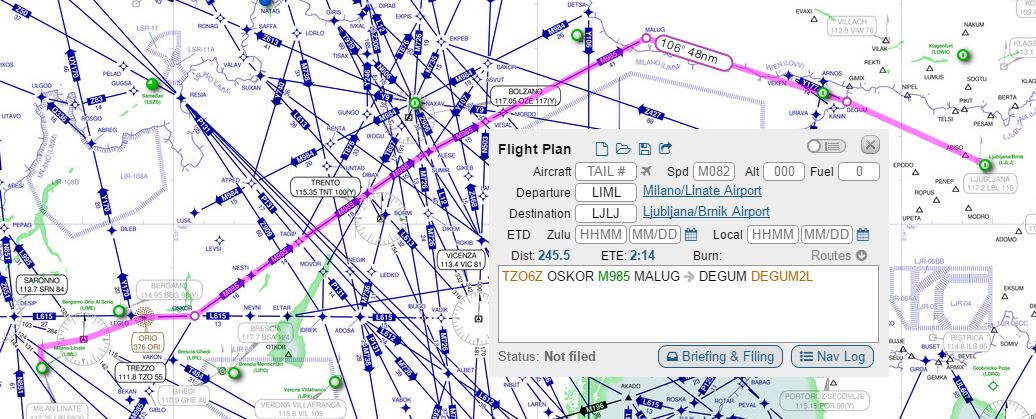Image resolution: width=1036 pixels, height=419 pixels.
Task: Focus the Local MM/DD date field
Action: [827, 235]
